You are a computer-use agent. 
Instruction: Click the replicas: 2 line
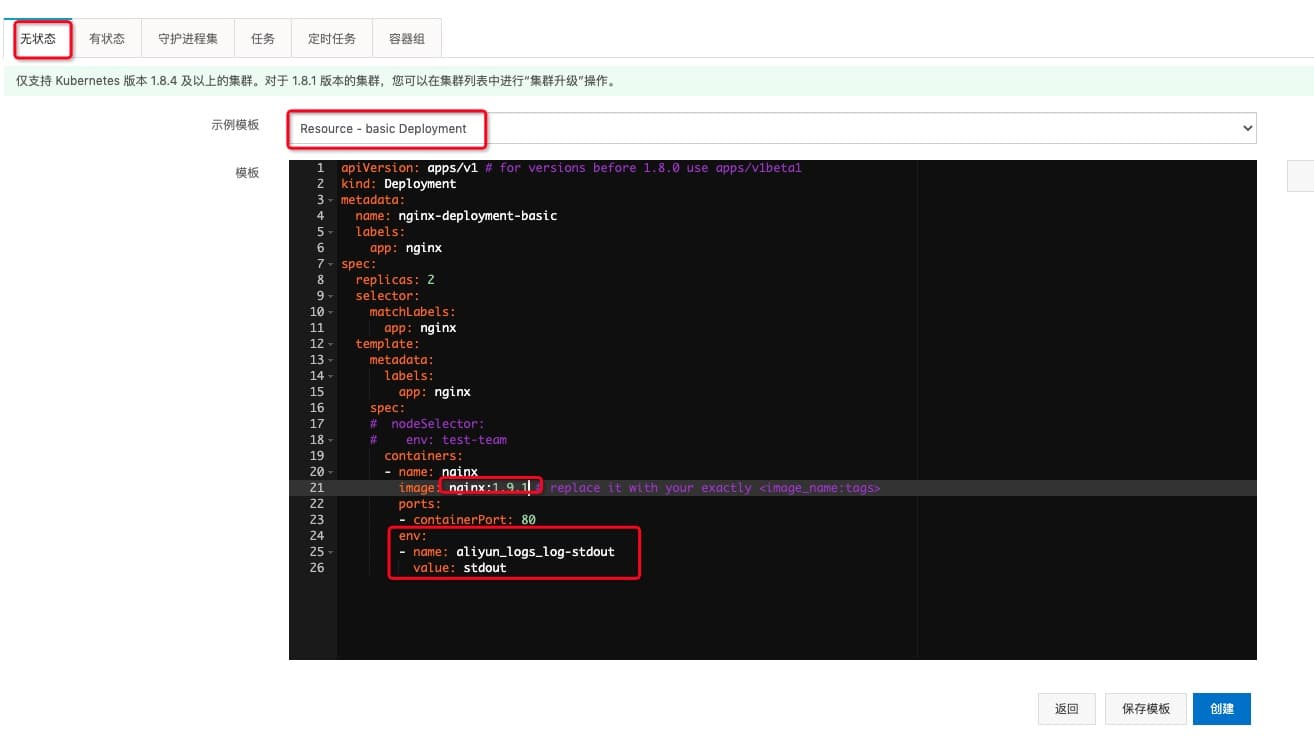point(395,280)
